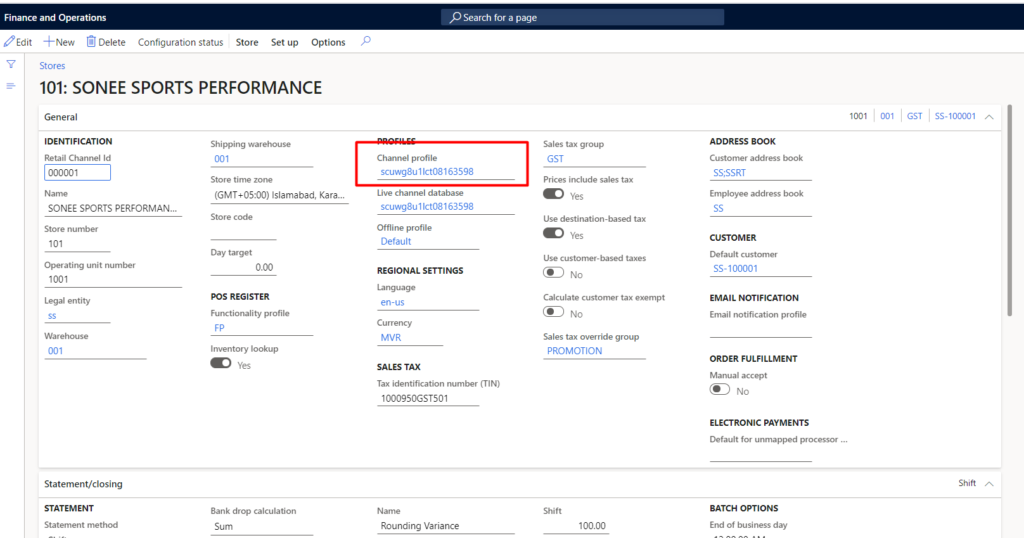Image resolution: width=1024 pixels, height=538 pixels.
Task: Toggle Inventory lookup switch
Action: pyautogui.click(x=221, y=363)
